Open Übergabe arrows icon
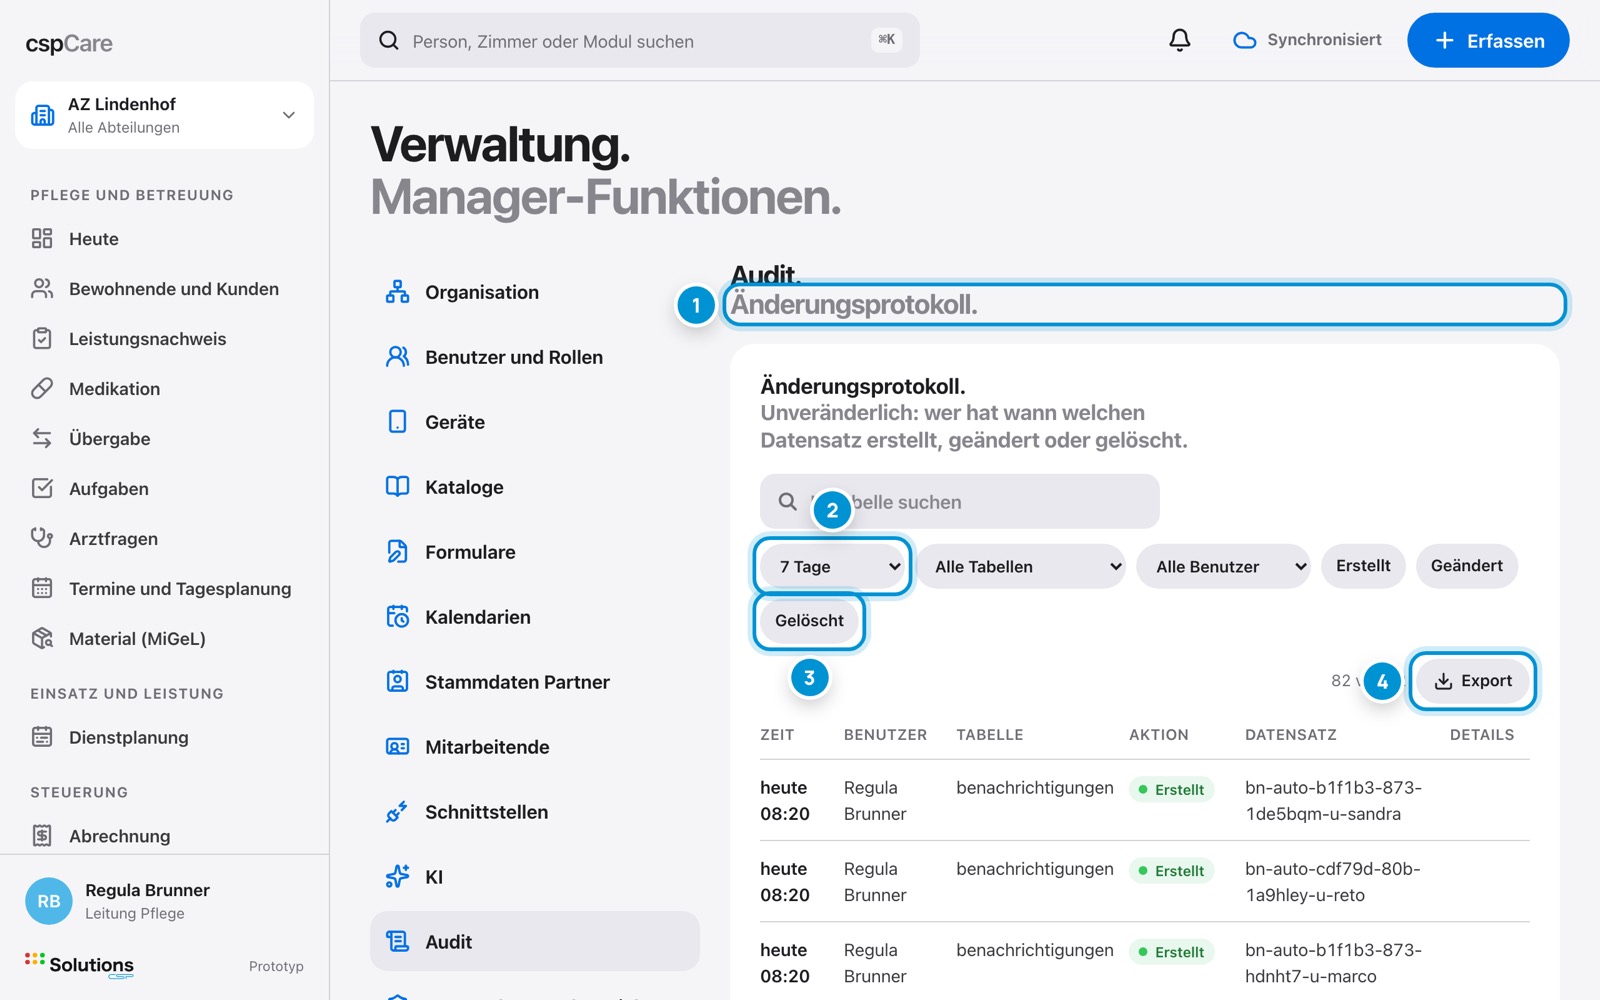Image resolution: width=1600 pixels, height=1000 pixels. (x=42, y=438)
